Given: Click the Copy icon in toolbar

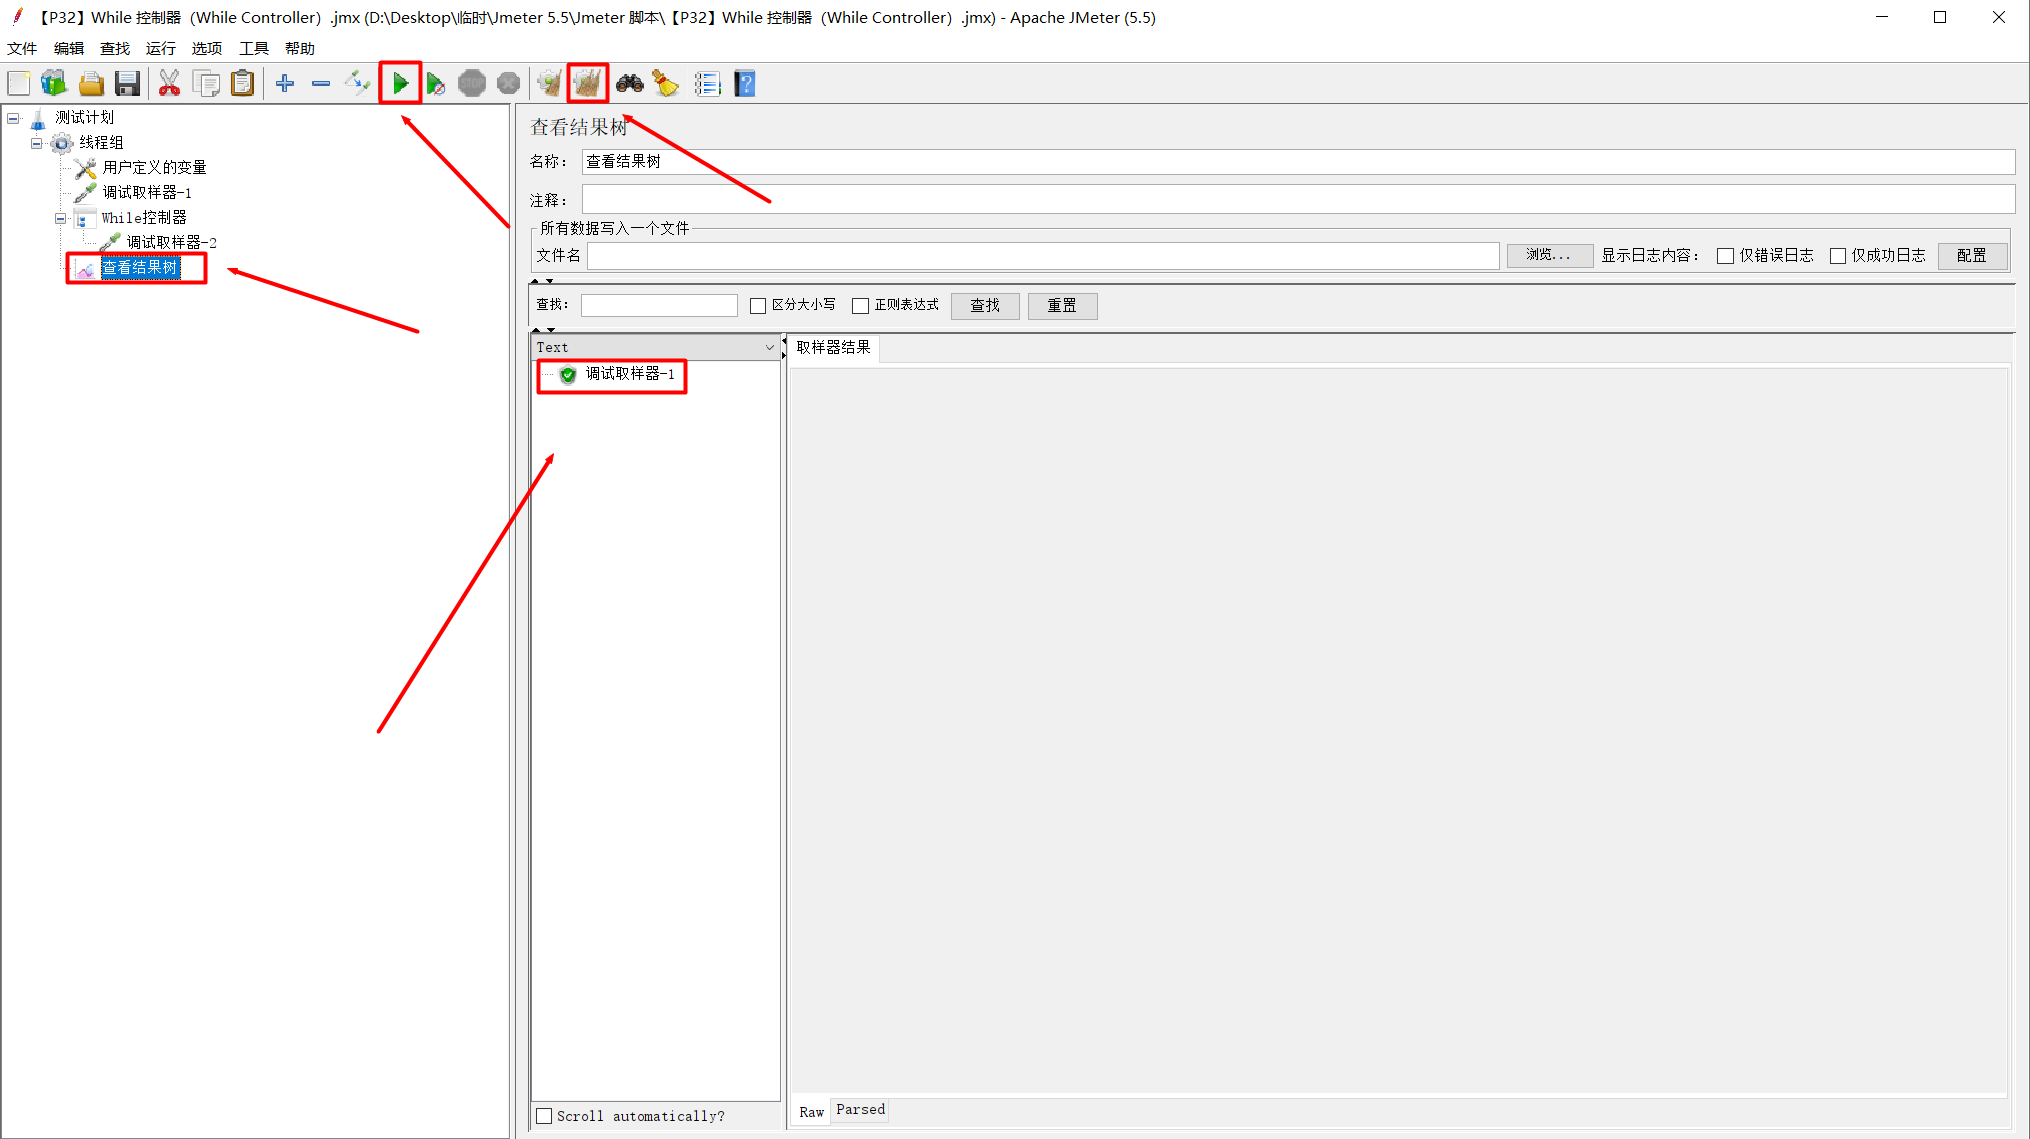Looking at the screenshot, I should pyautogui.click(x=206, y=84).
